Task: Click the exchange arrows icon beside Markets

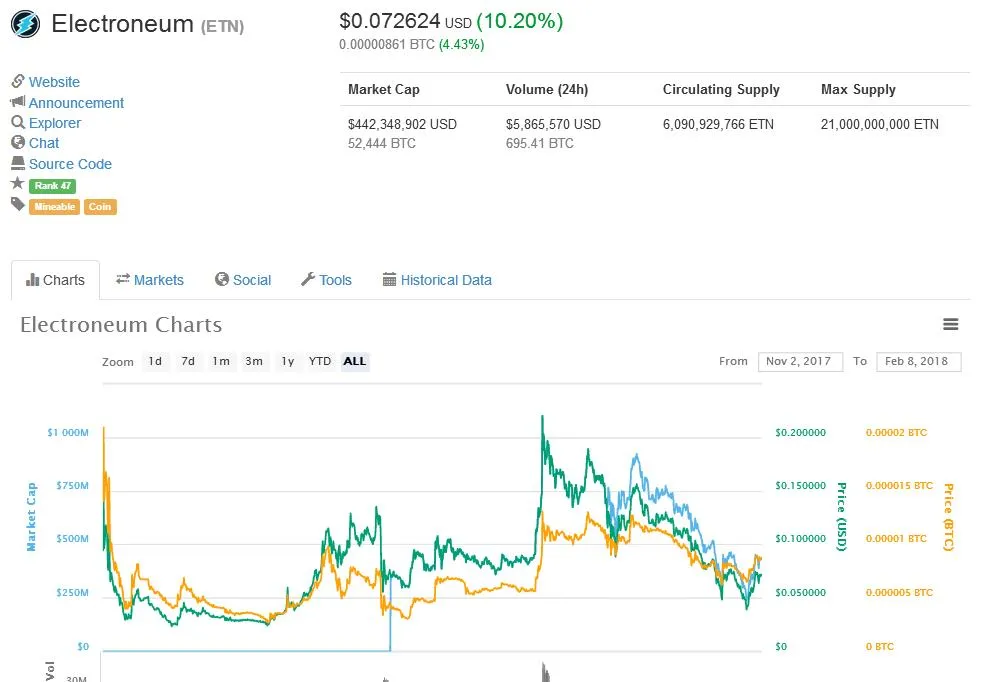Action: tap(123, 279)
